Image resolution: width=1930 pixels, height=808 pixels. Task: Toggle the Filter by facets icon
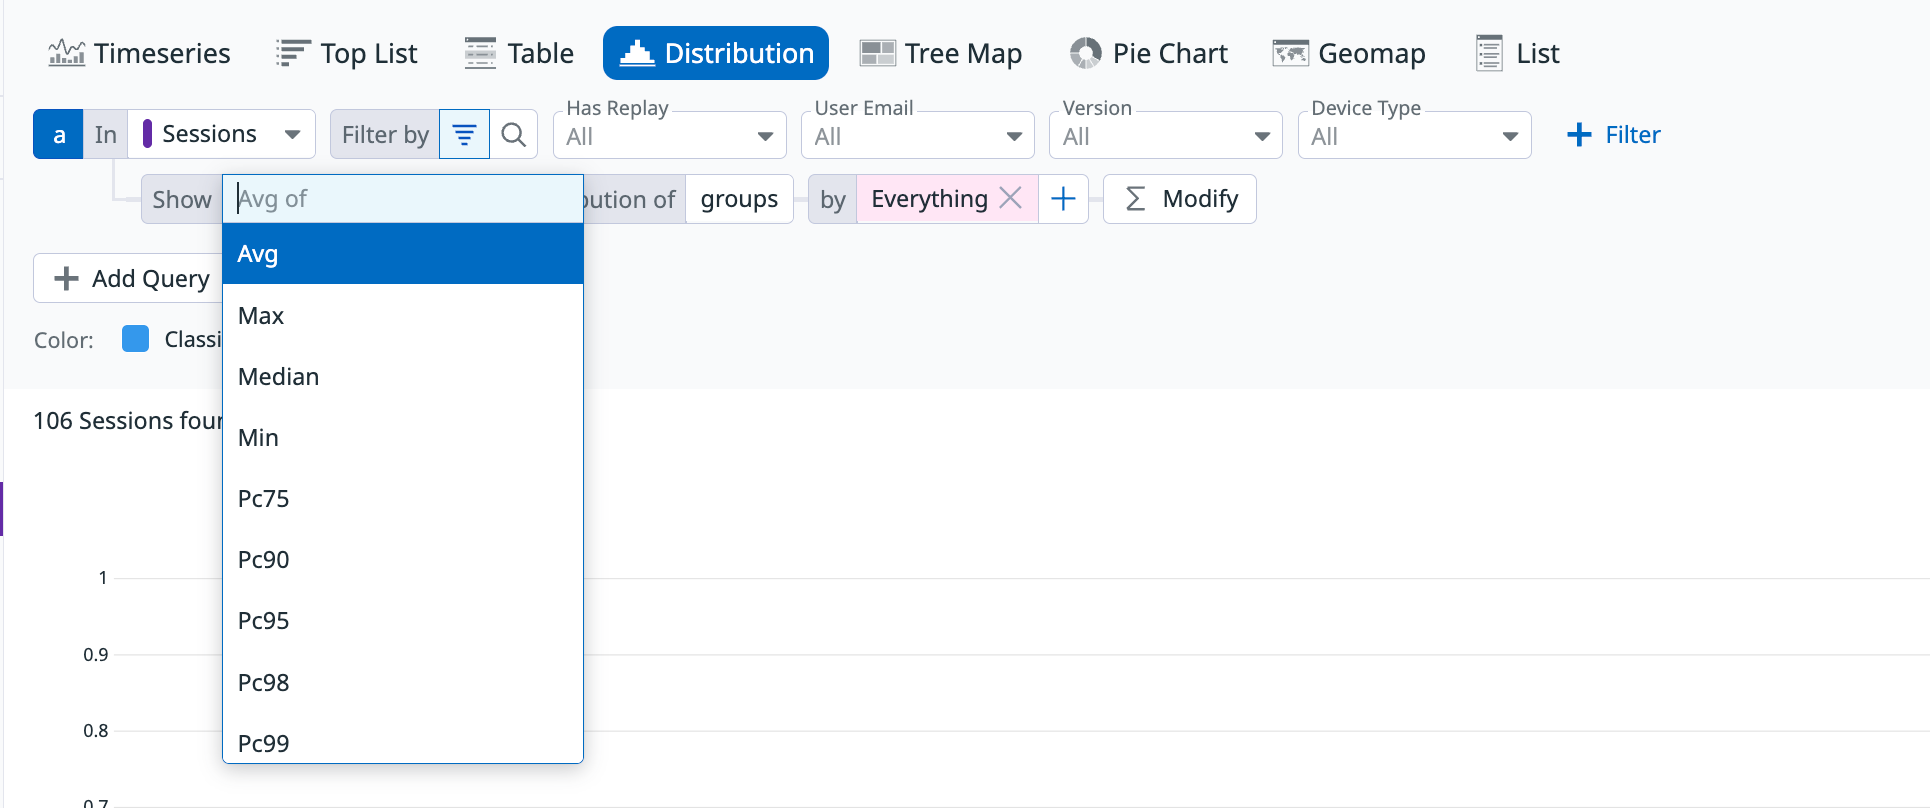[x=464, y=135]
